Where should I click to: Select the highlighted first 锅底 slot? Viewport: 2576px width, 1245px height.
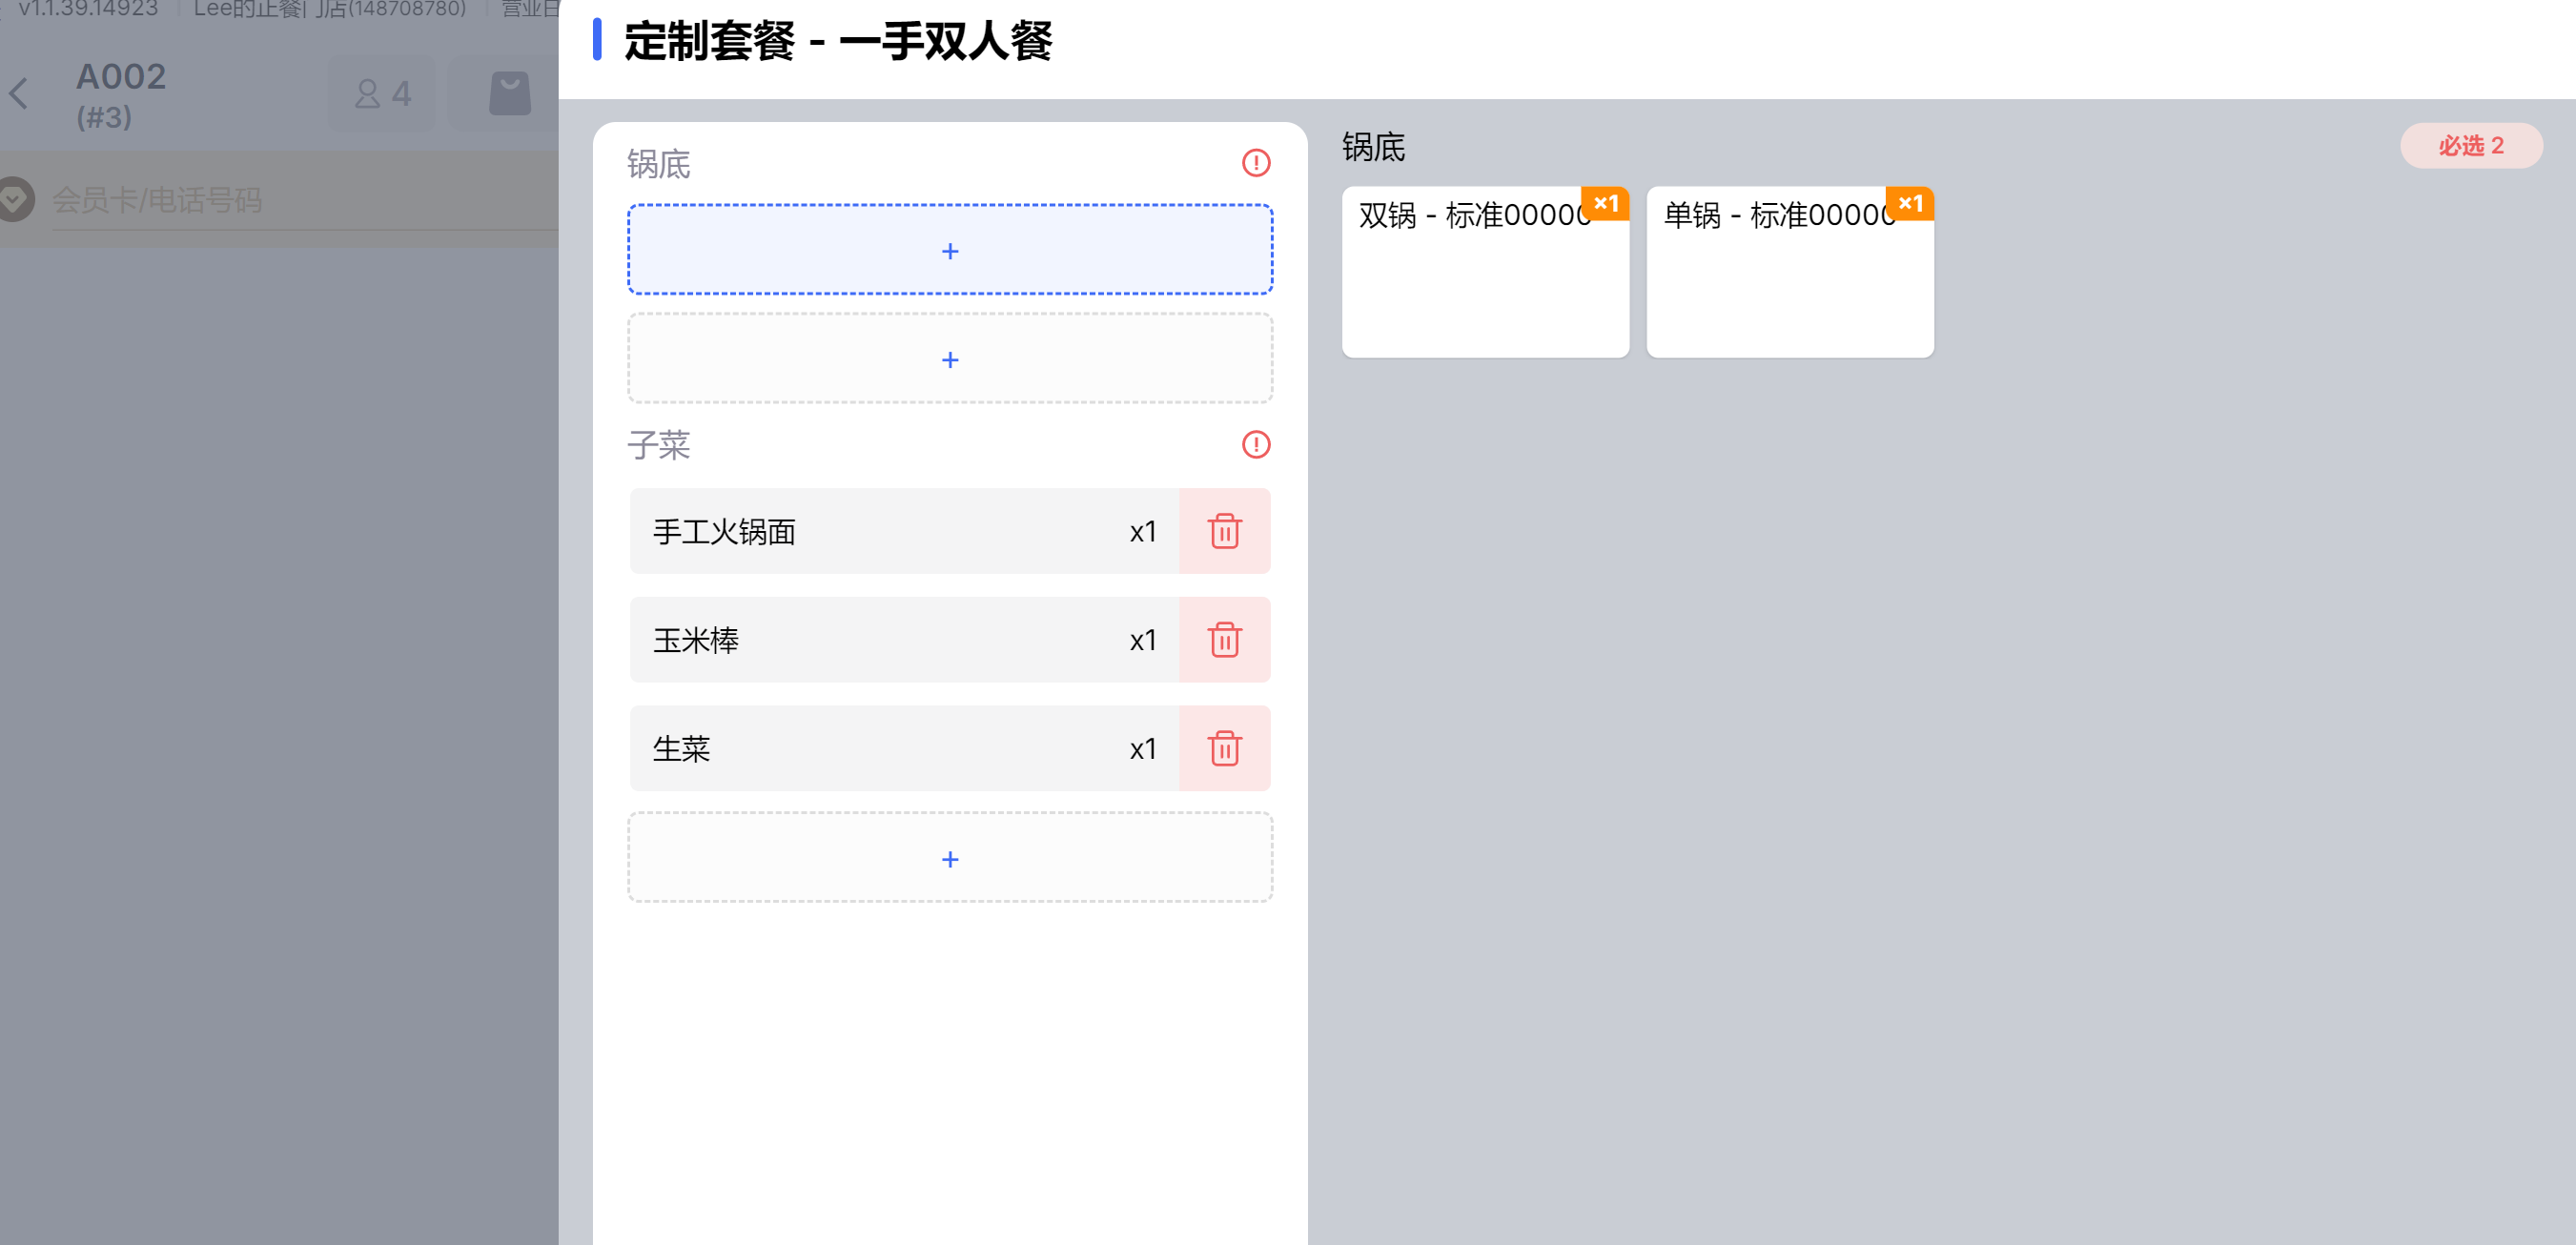[949, 250]
